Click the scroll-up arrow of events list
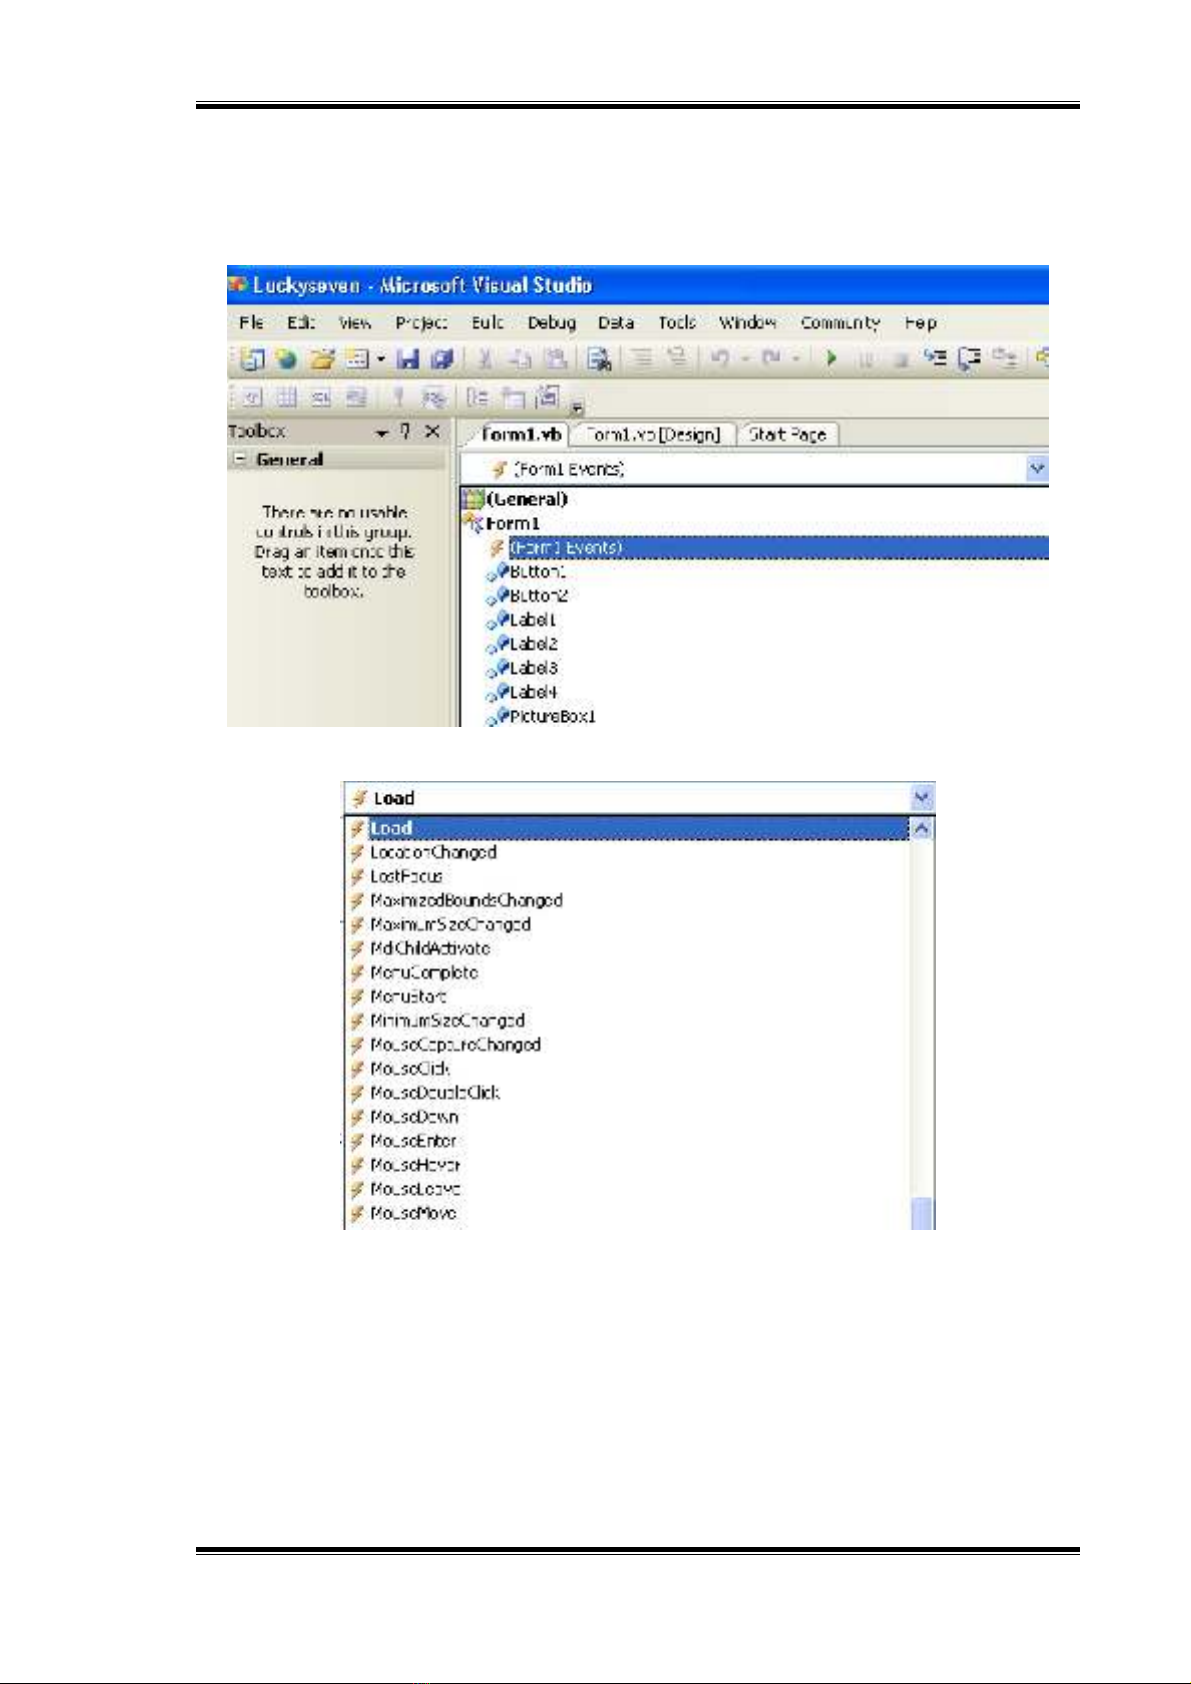The image size is (1191, 1684). (x=922, y=829)
